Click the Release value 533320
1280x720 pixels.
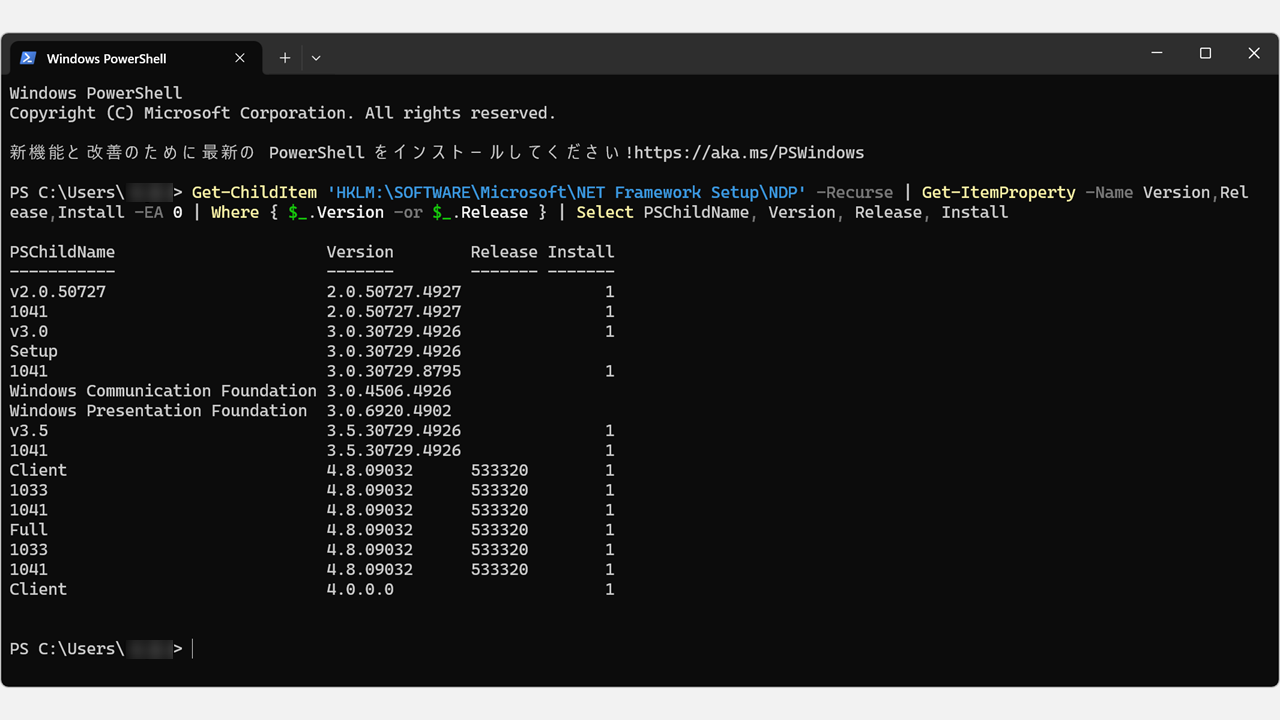pos(499,470)
